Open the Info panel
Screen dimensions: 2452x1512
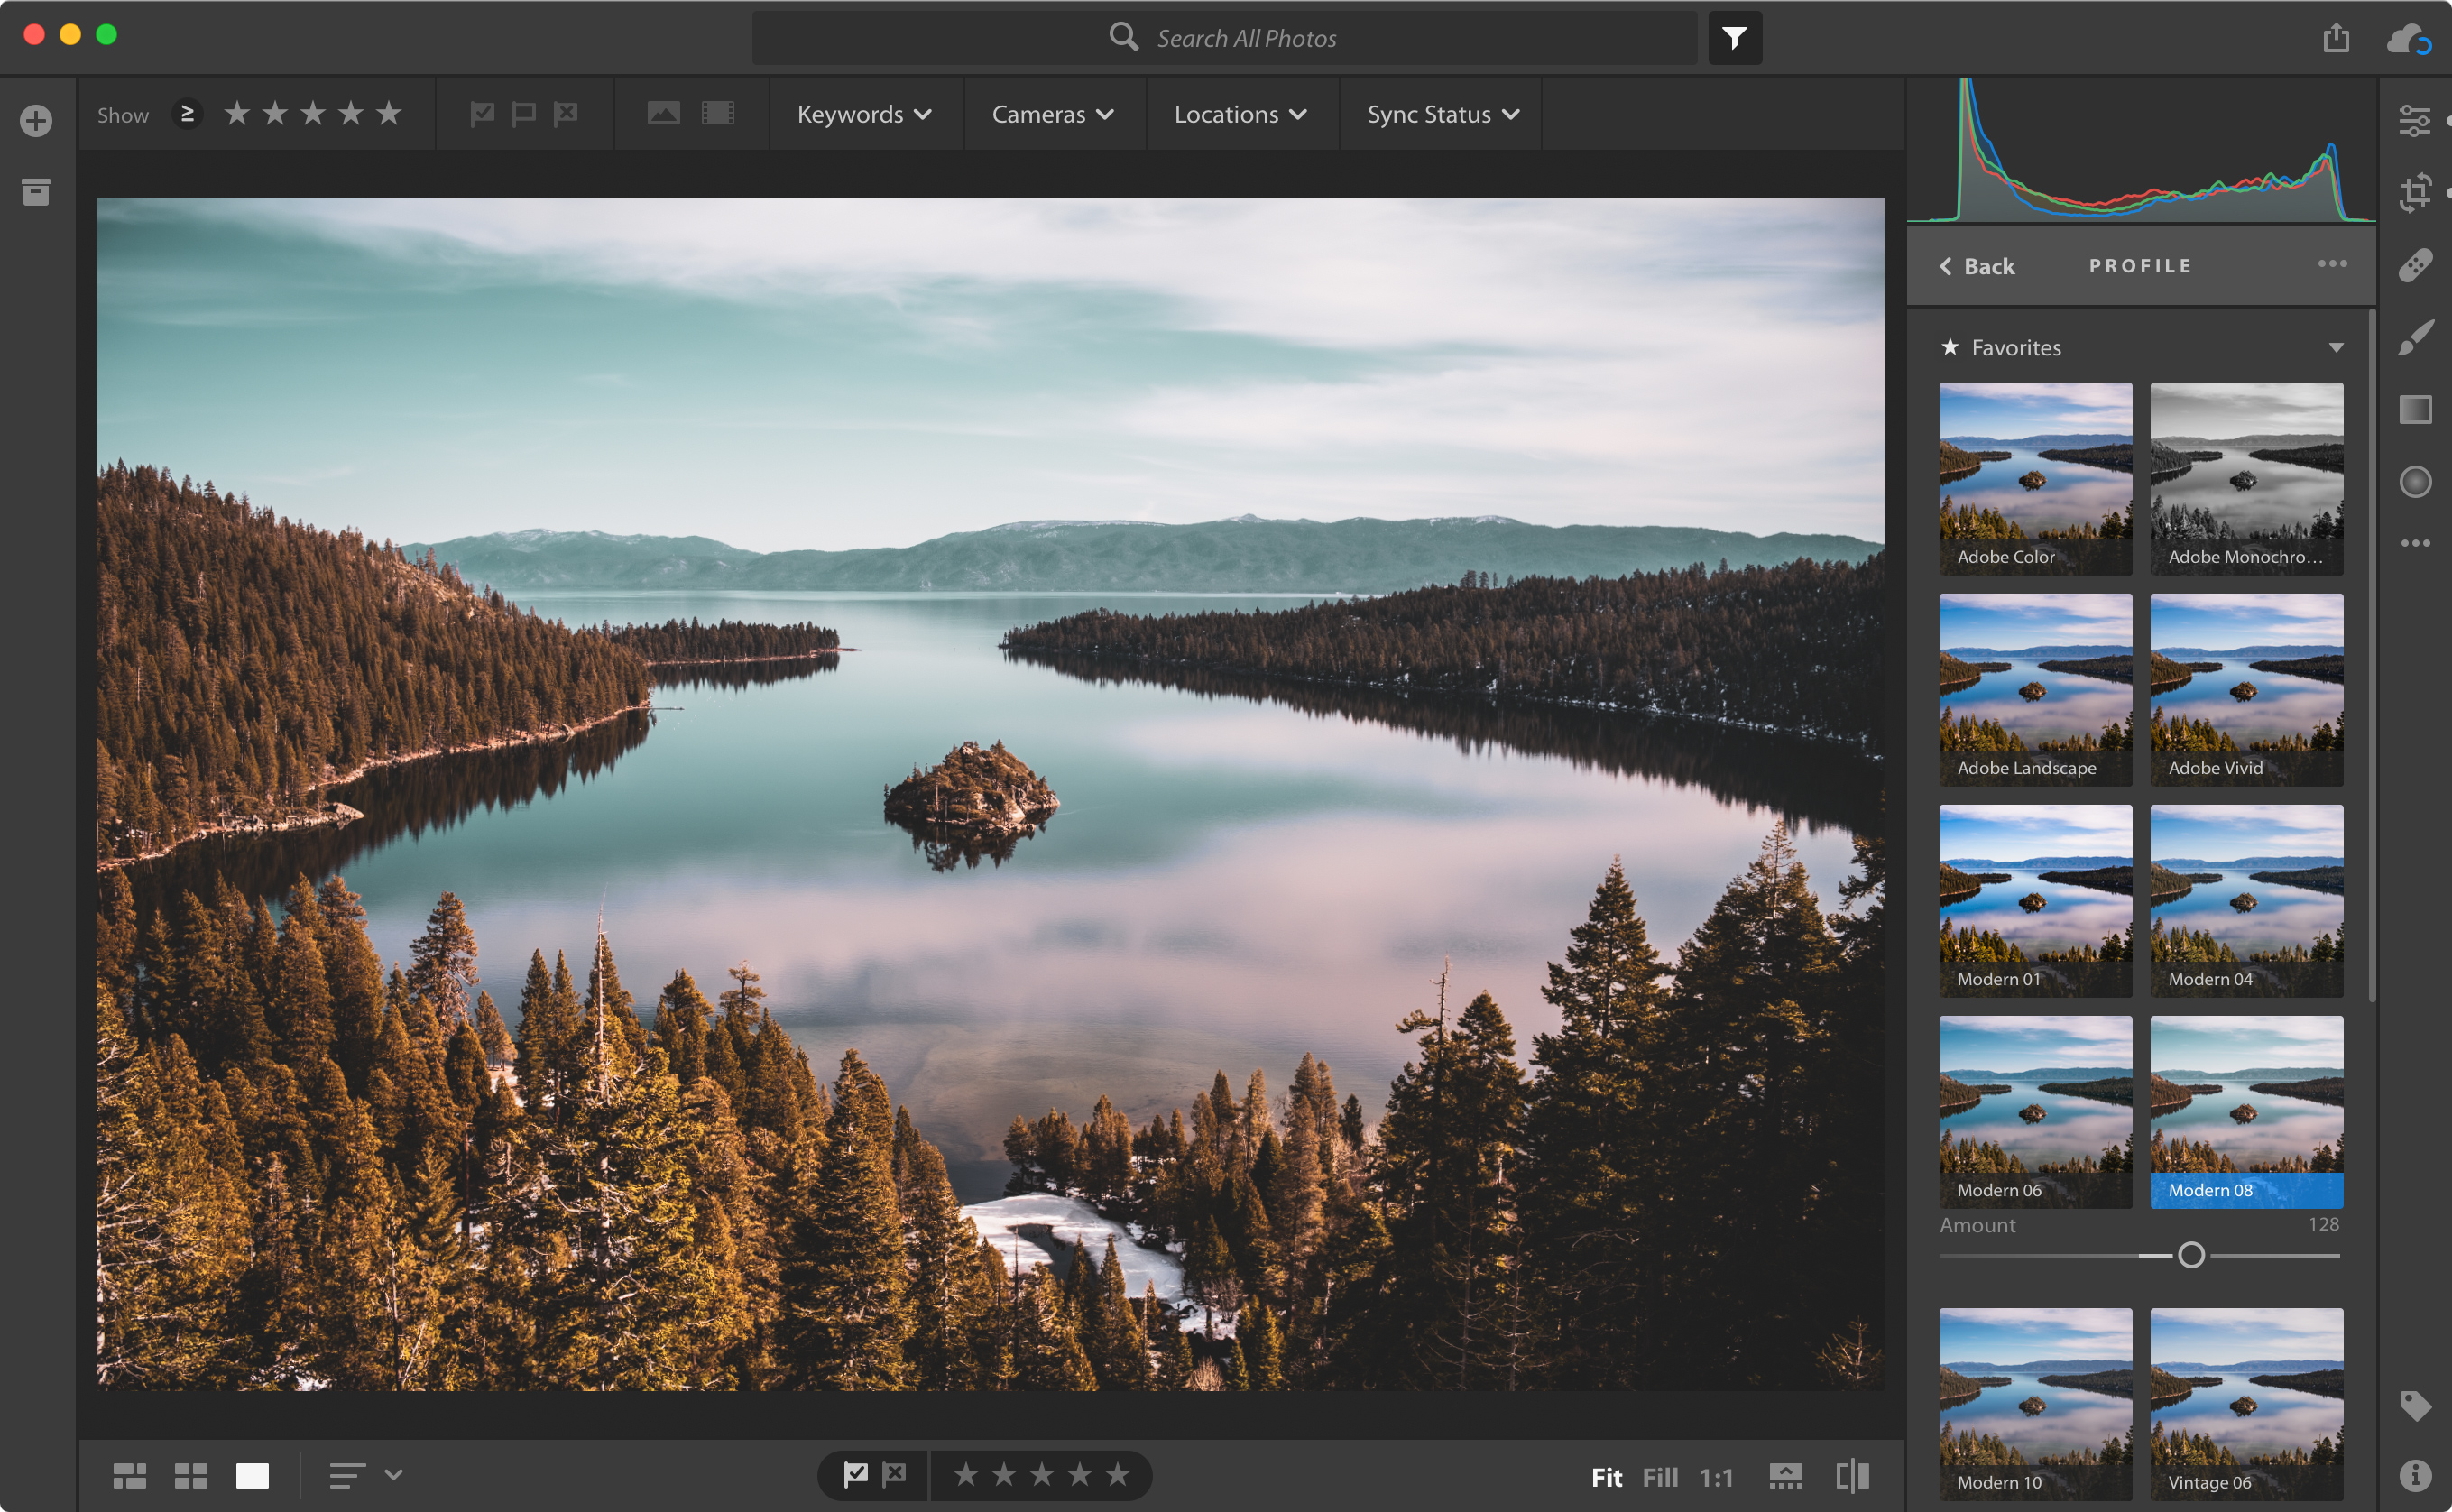pos(2418,1476)
